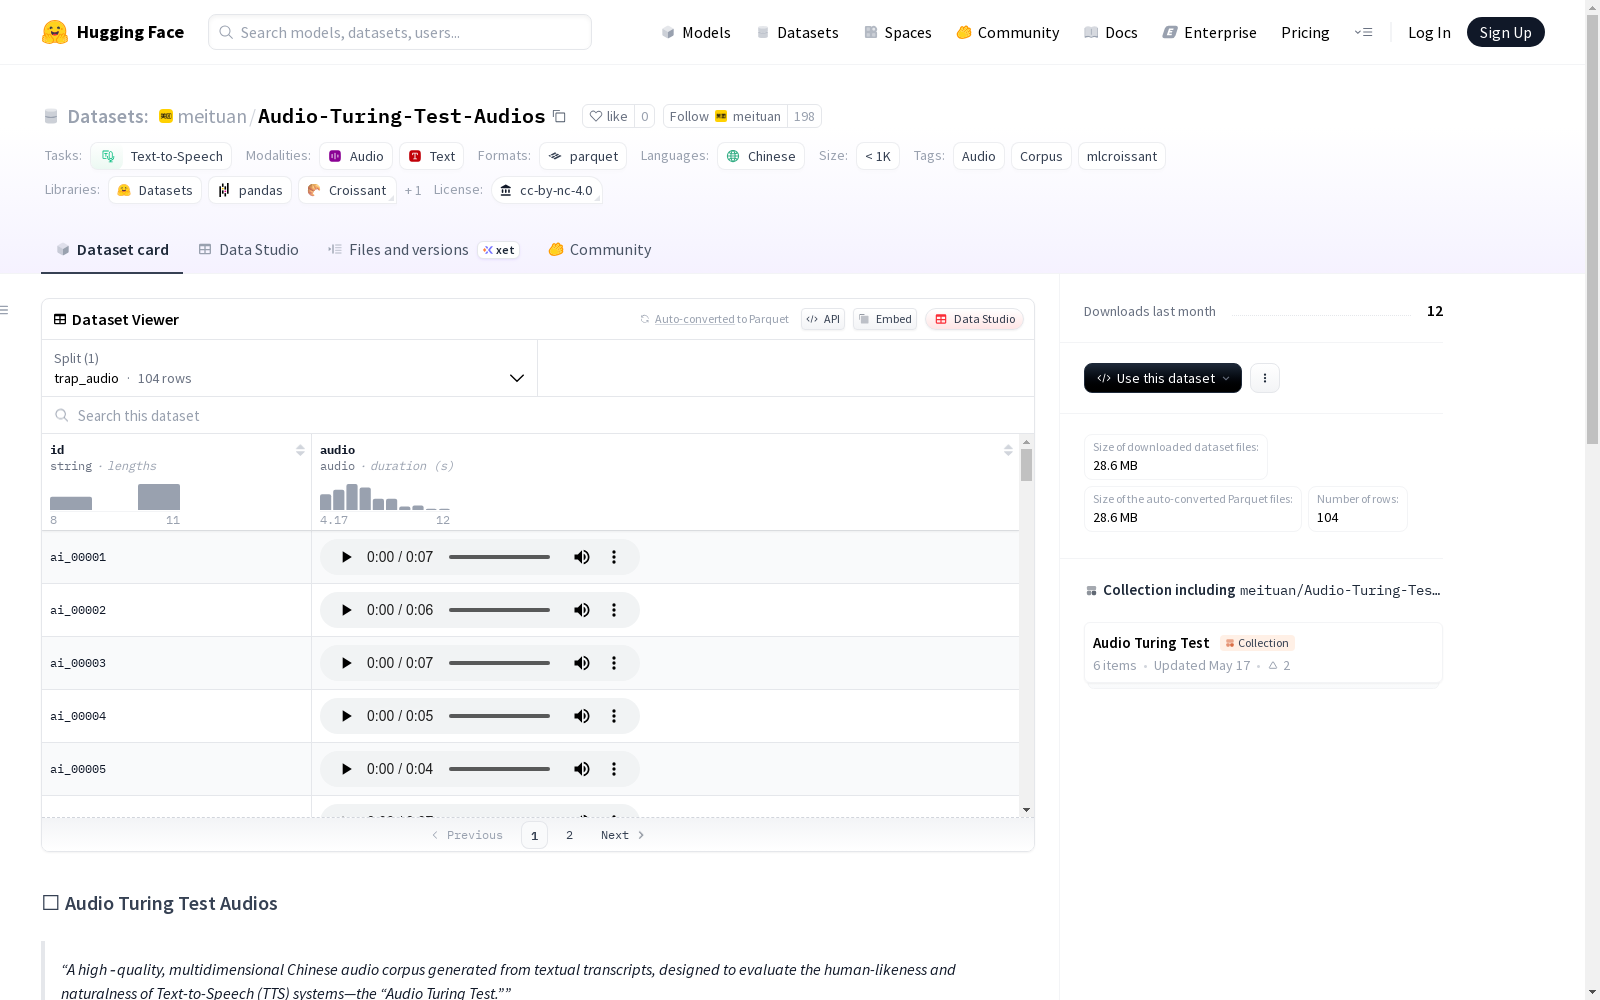This screenshot has height=1000, width=1600.
Task: Sort the audio column
Action: 1008,450
